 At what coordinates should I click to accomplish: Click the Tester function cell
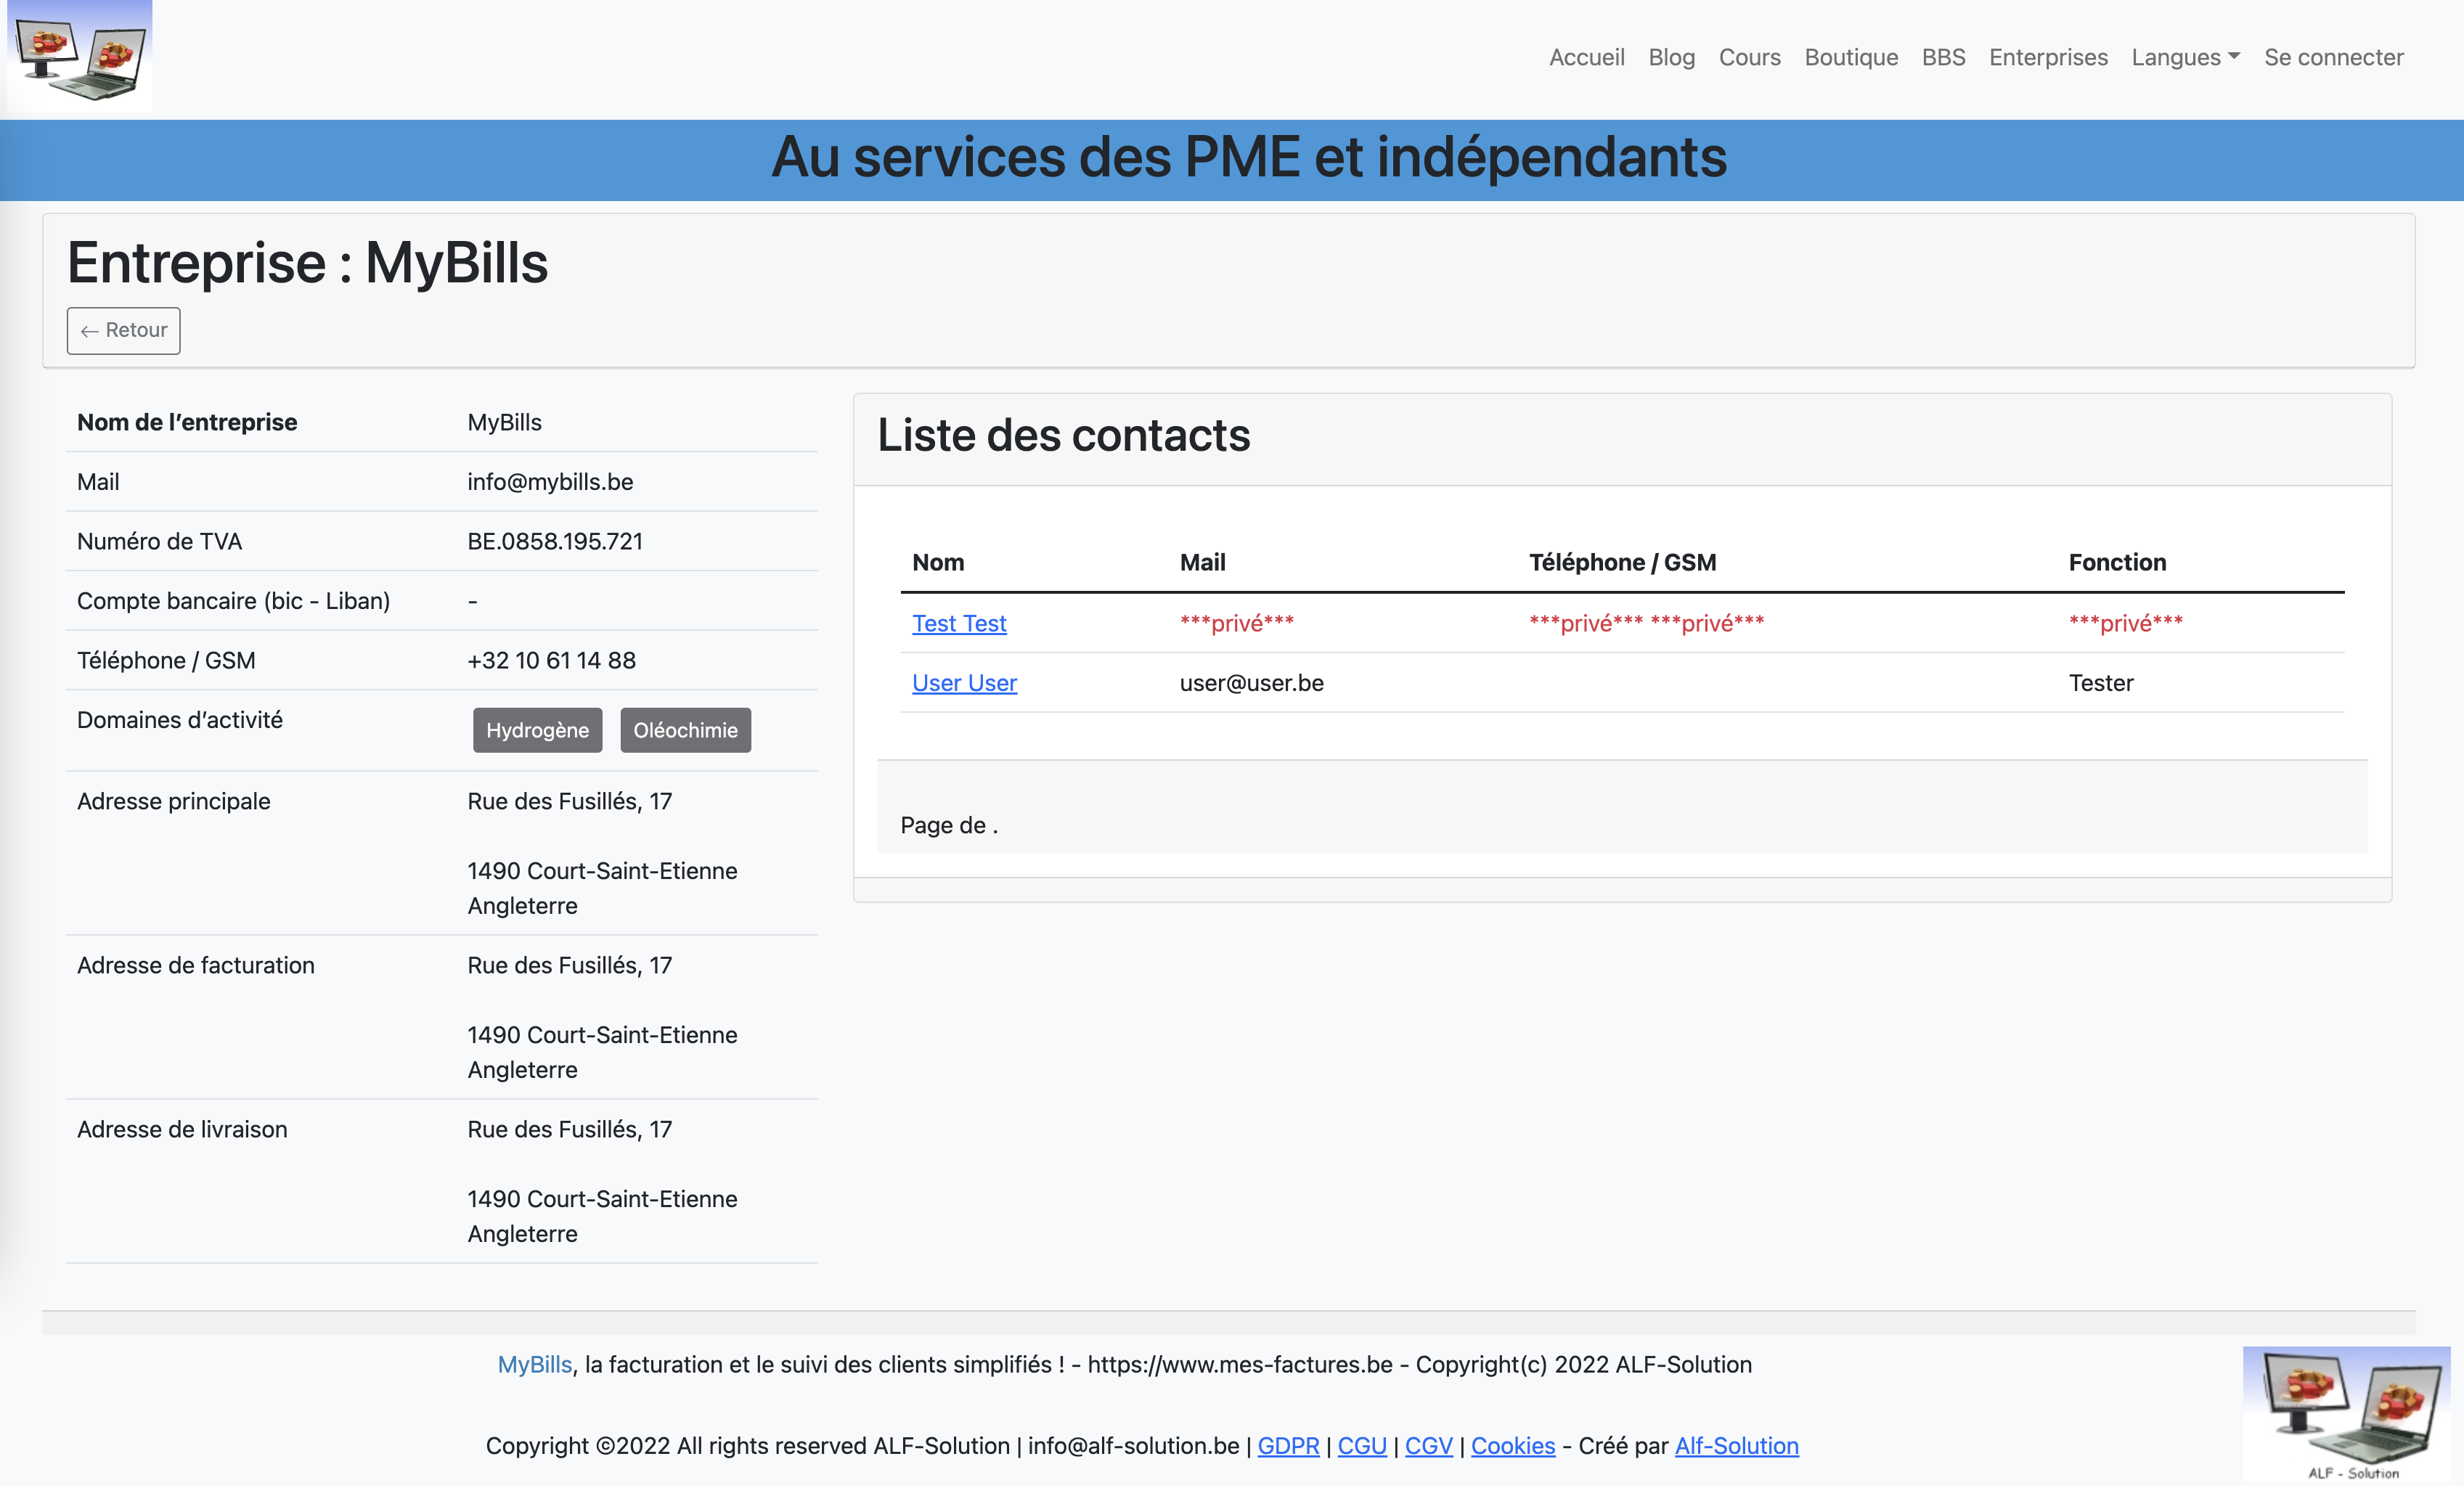[x=2100, y=683]
